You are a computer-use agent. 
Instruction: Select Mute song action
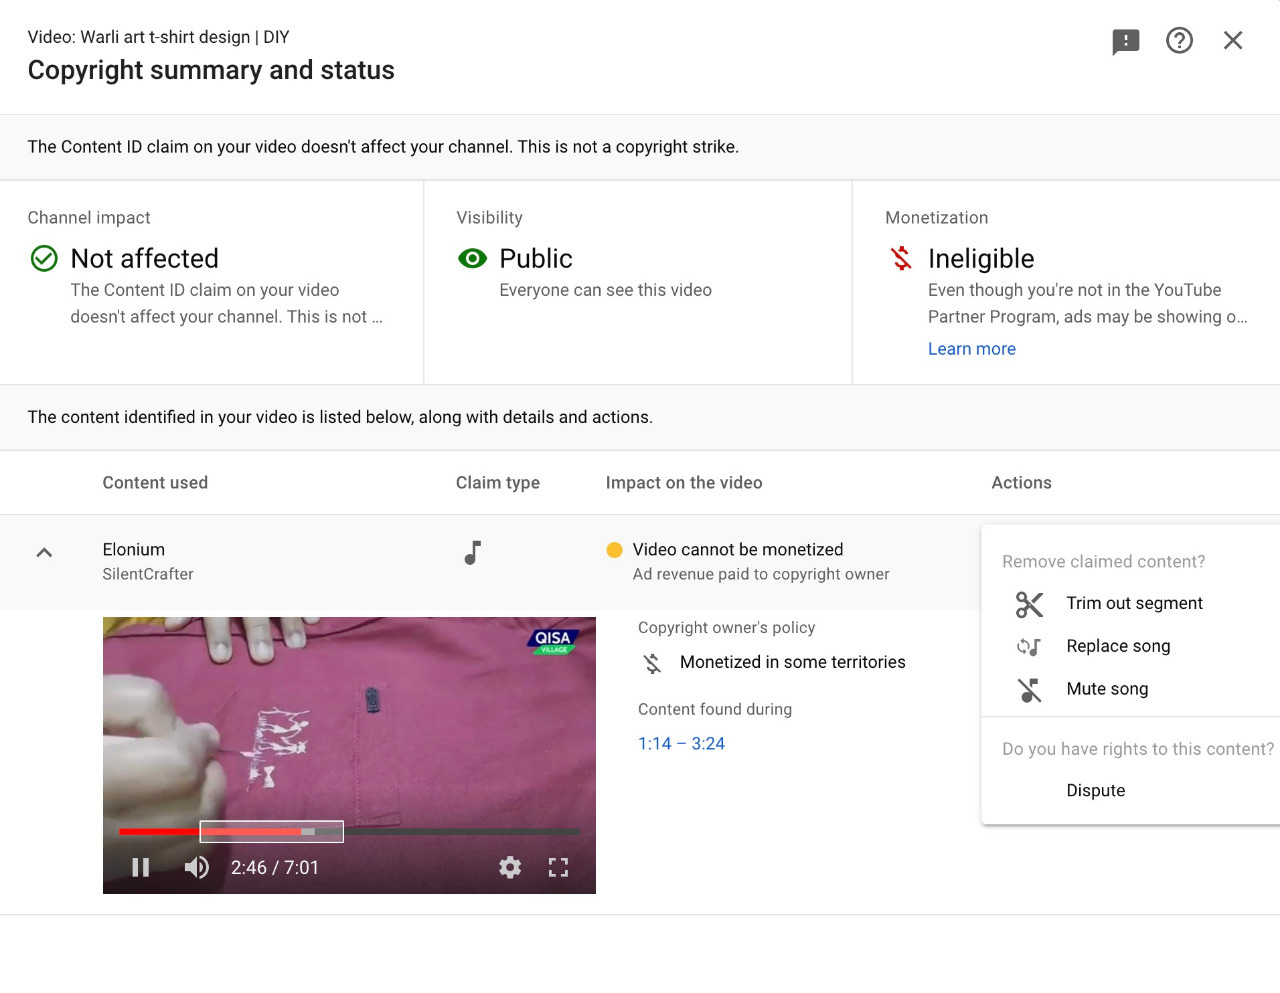coord(1107,689)
